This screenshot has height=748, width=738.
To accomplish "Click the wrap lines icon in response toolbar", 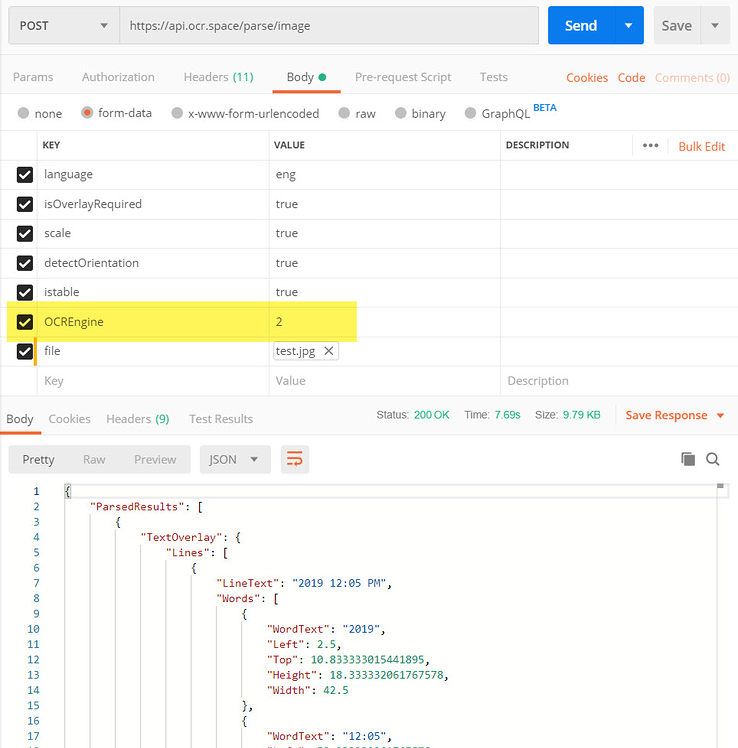I will click(295, 459).
